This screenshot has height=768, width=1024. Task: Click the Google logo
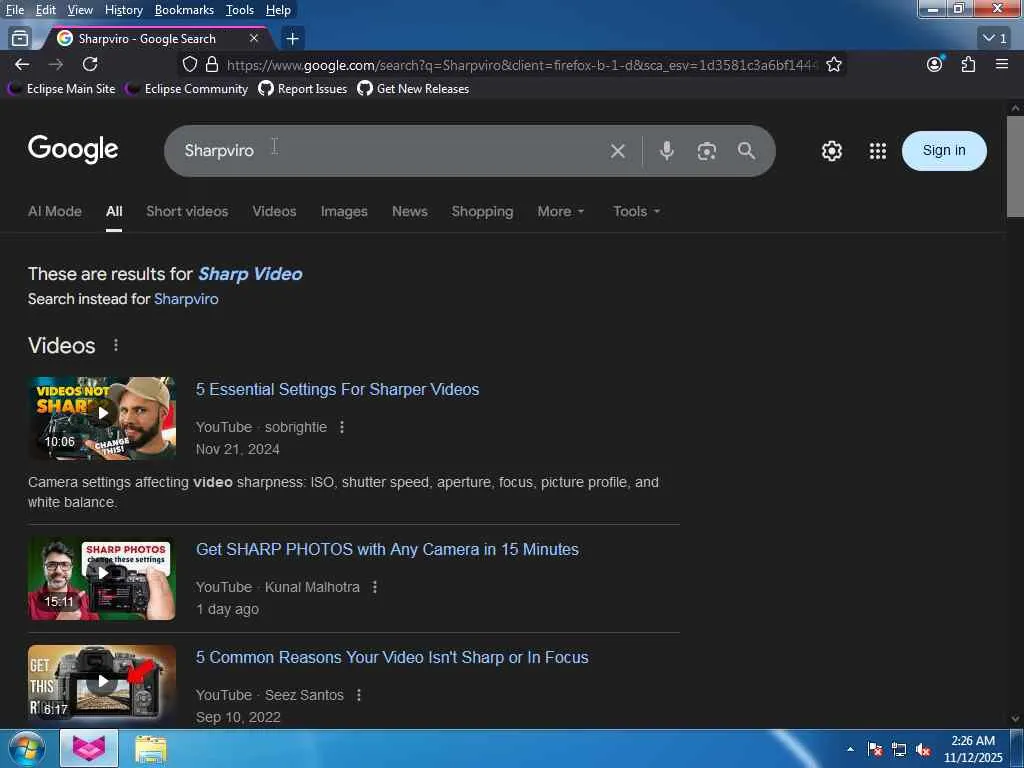tap(73, 150)
